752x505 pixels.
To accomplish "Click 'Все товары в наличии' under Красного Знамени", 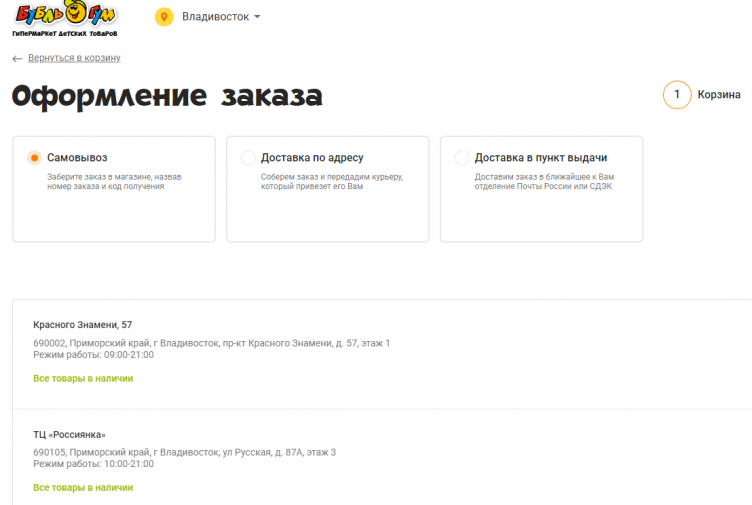I will tap(83, 378).
